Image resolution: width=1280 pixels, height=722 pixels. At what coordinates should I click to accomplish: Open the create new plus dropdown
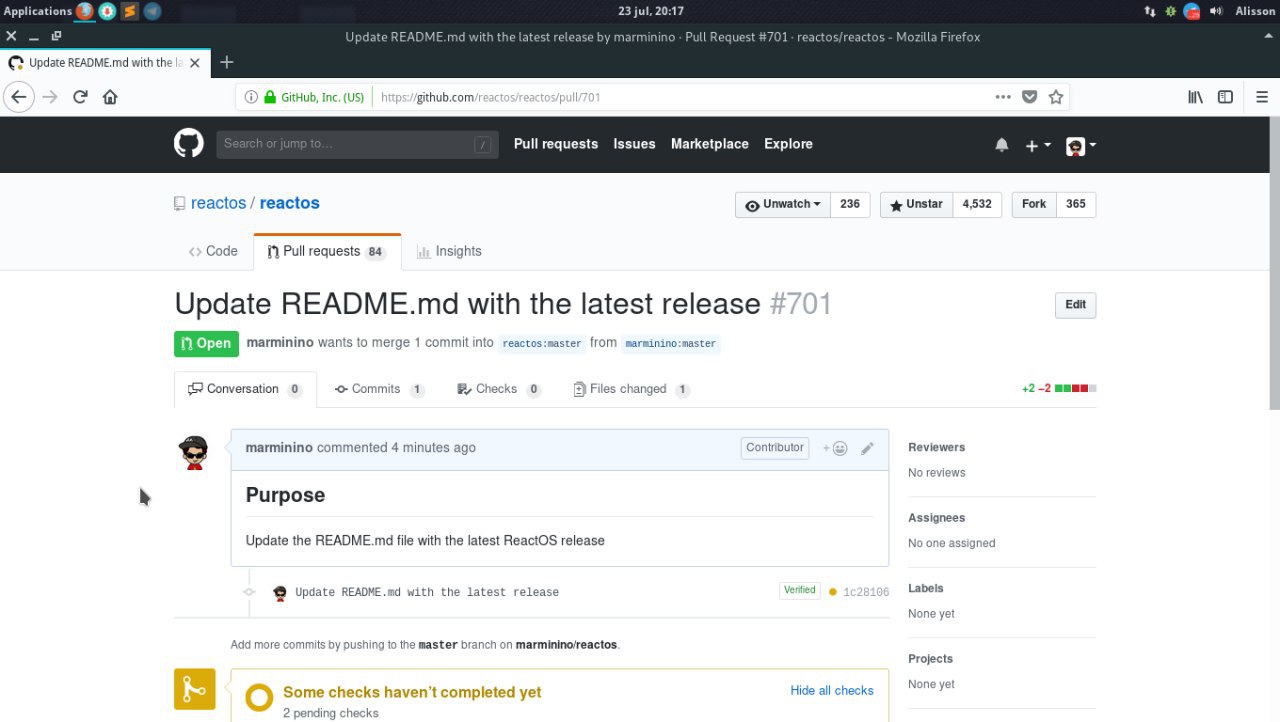(x=1037, y=145)
